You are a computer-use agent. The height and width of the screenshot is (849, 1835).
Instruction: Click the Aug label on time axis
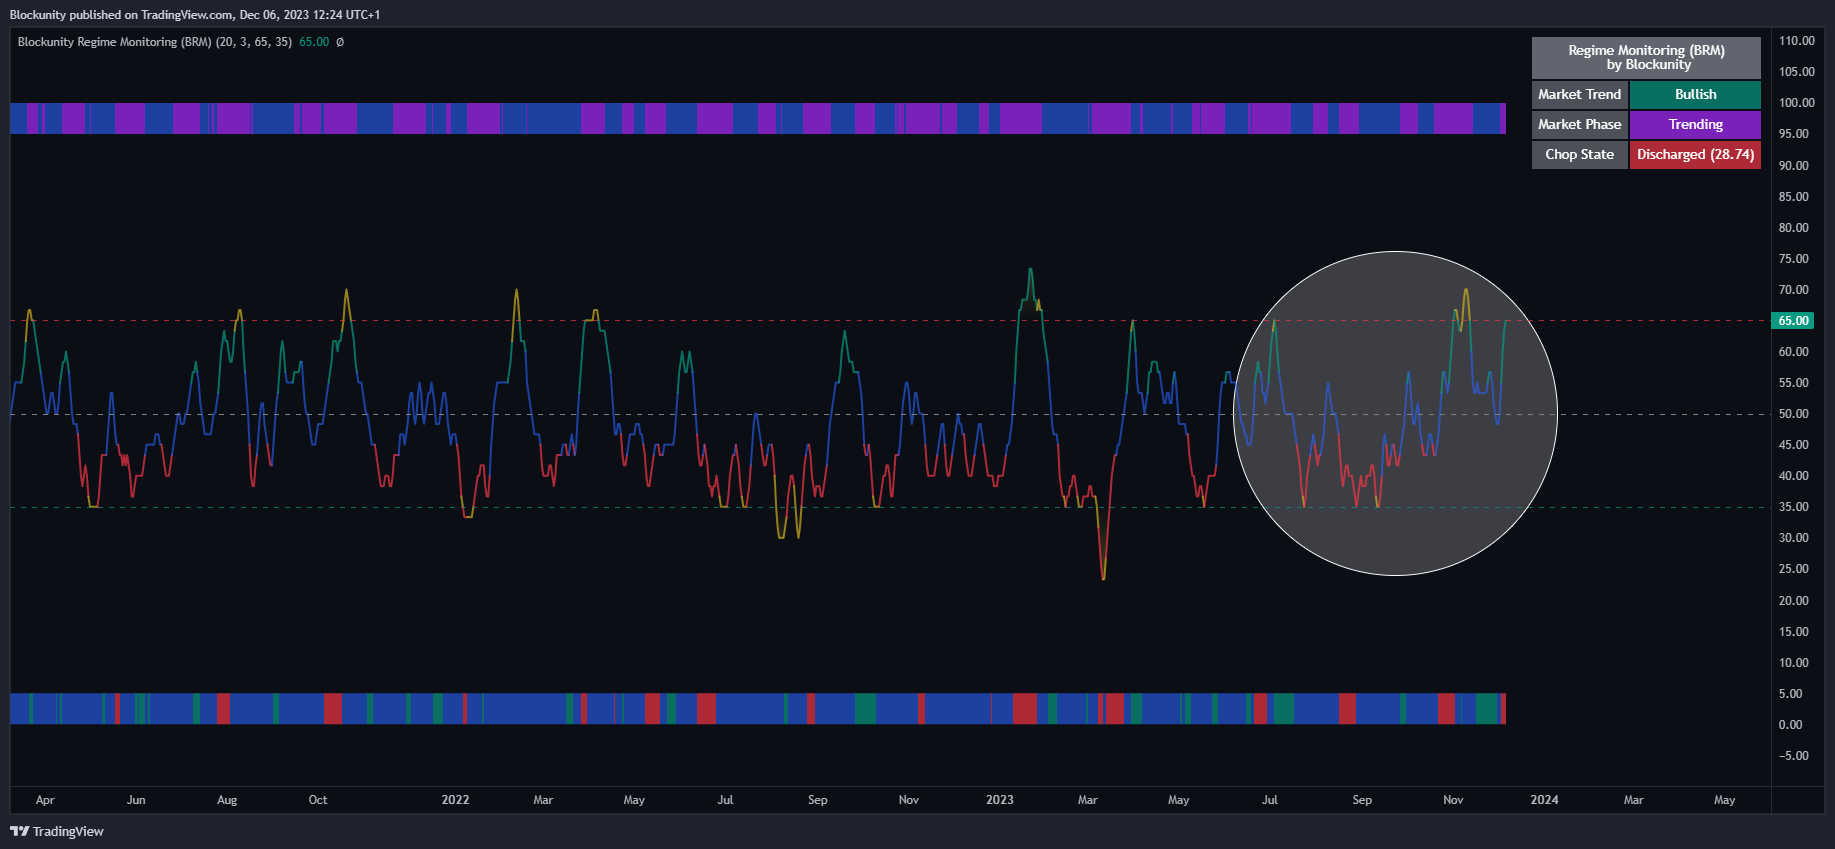point(227,800)
